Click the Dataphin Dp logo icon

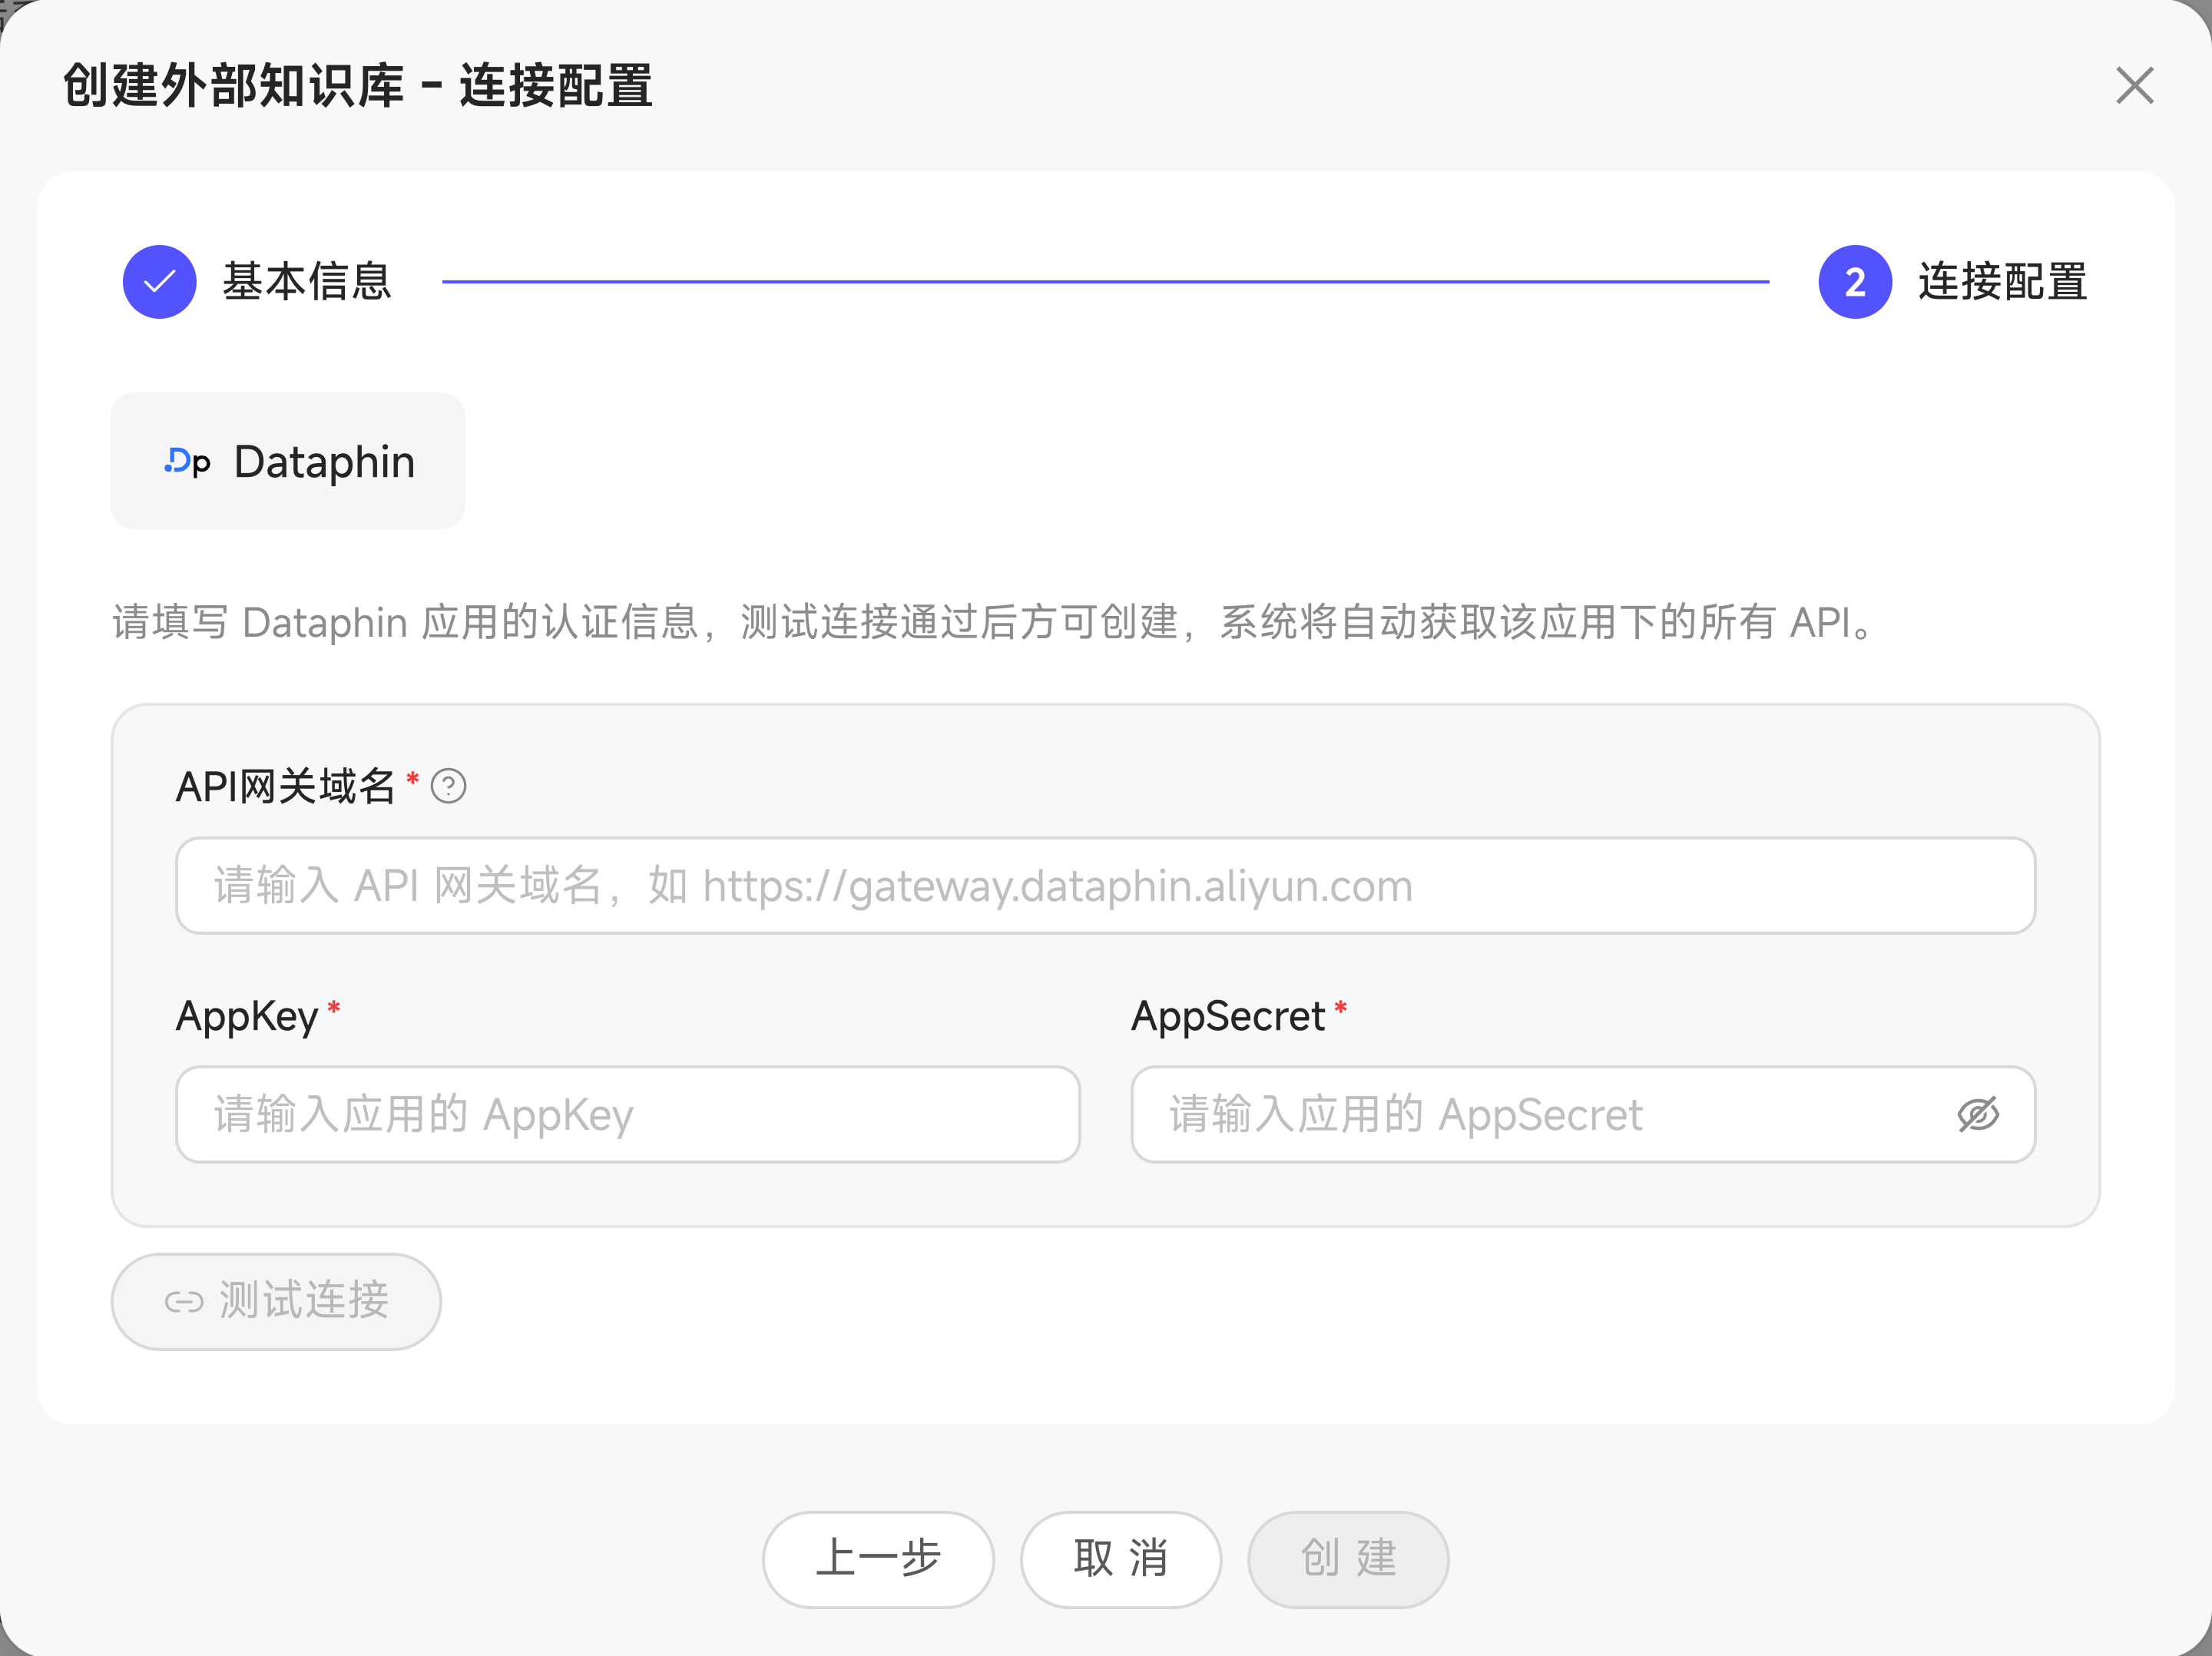pos(188,462)
